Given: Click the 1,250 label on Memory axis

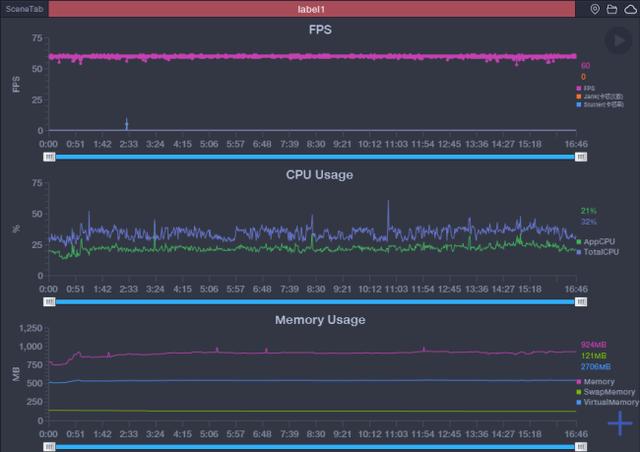Looking at the screenshot, I should click(31, 328).
